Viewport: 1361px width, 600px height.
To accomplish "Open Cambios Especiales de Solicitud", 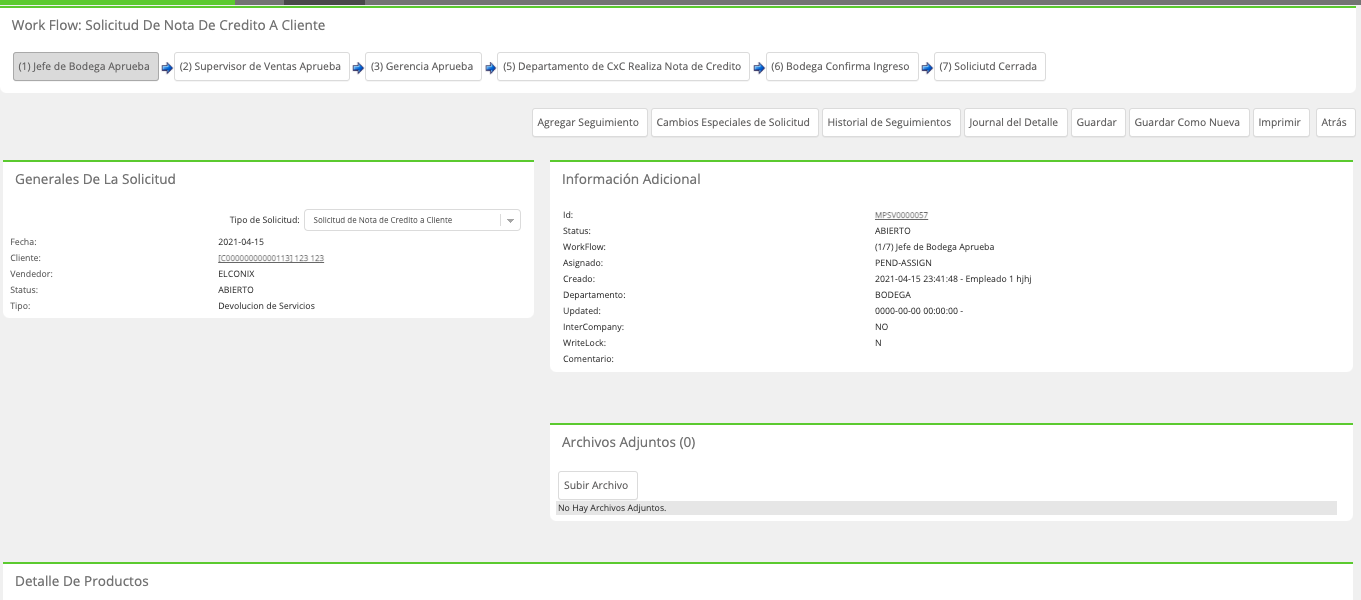I will click(733, 122).
